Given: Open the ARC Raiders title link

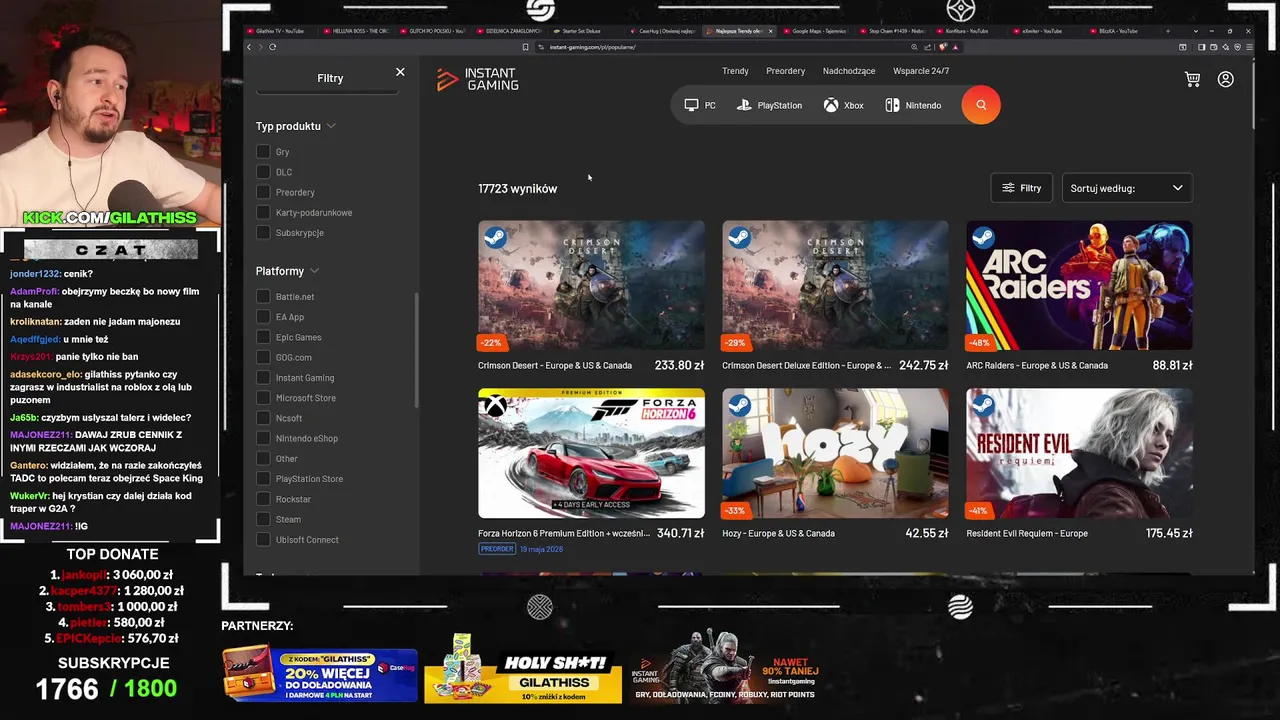Looking at the screenshot, I should pos(1037,365).
